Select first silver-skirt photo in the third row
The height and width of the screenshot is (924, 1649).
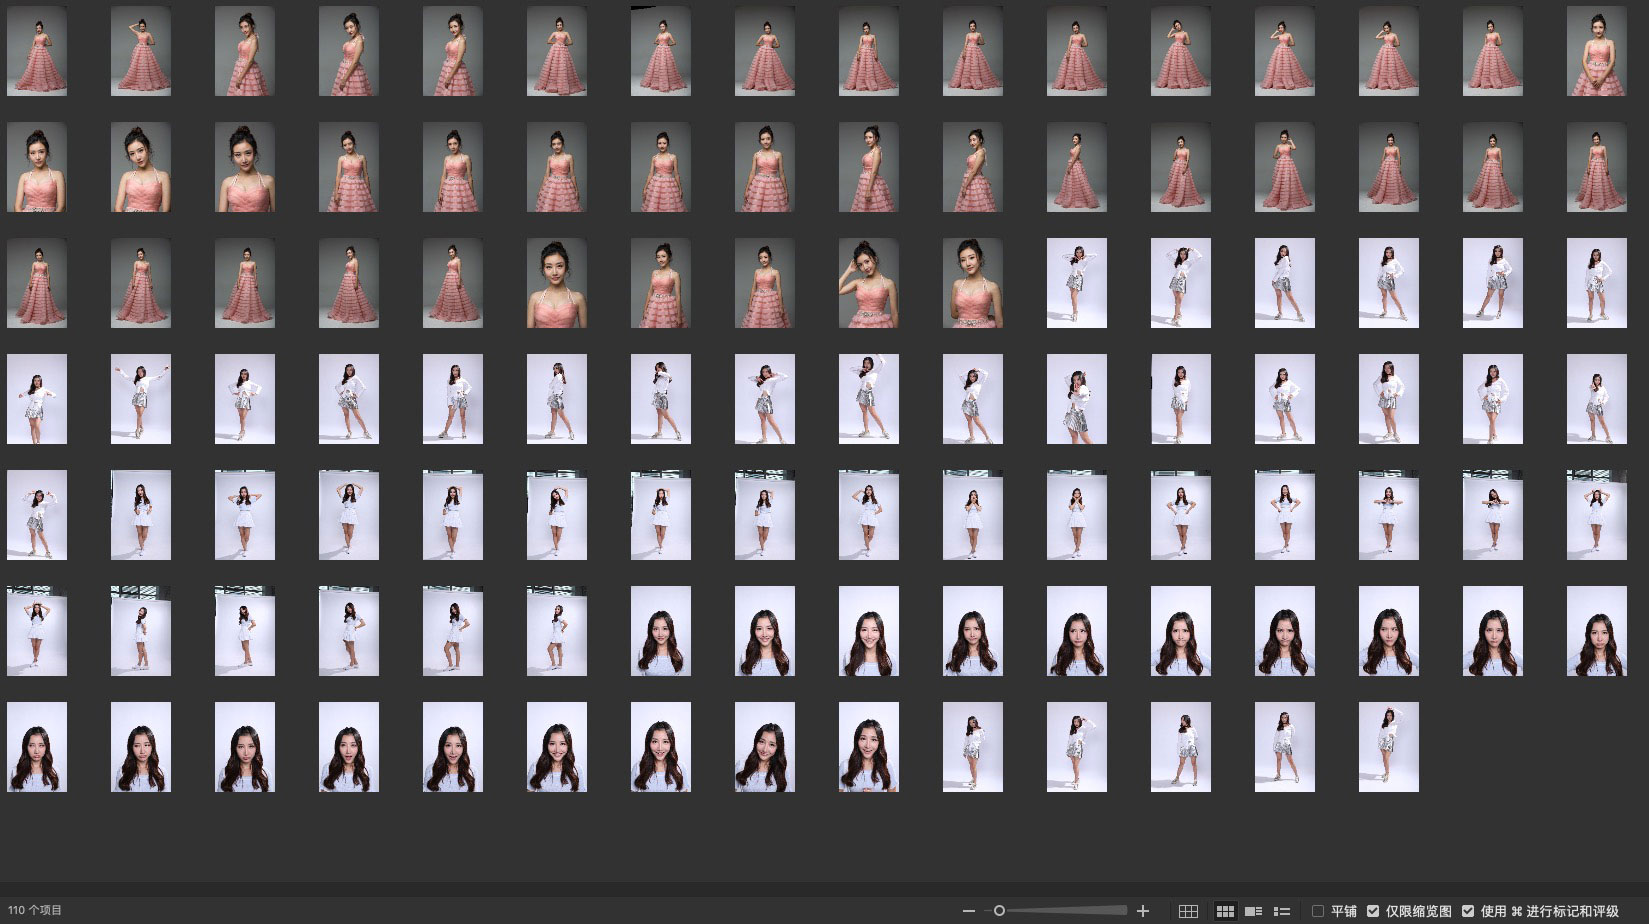pyautogui.click(x=1076, y=283)
